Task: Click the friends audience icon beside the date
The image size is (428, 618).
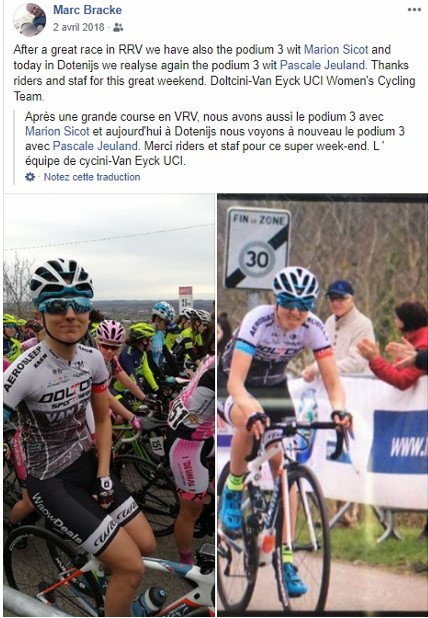Action: point(118,27)
